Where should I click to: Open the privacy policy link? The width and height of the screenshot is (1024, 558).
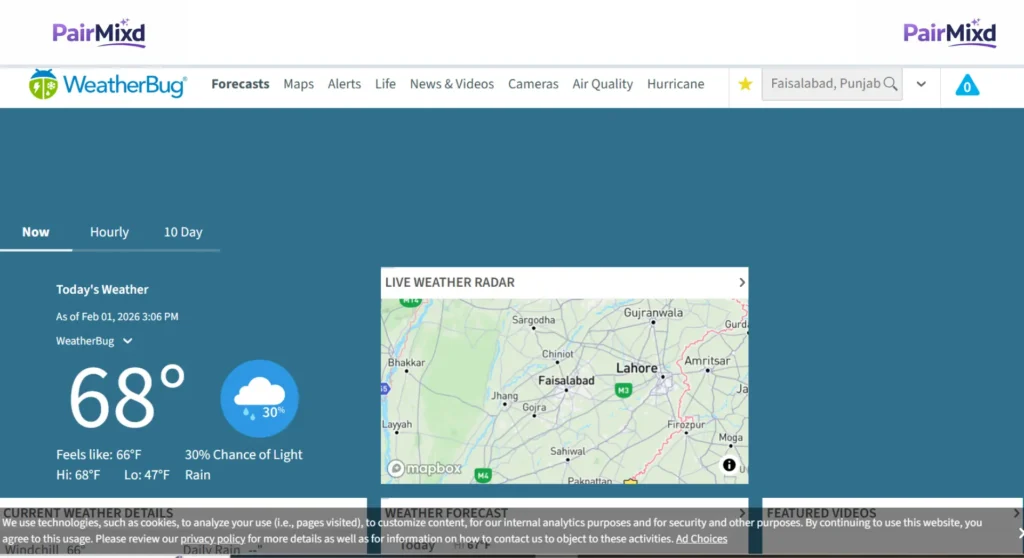212,539
